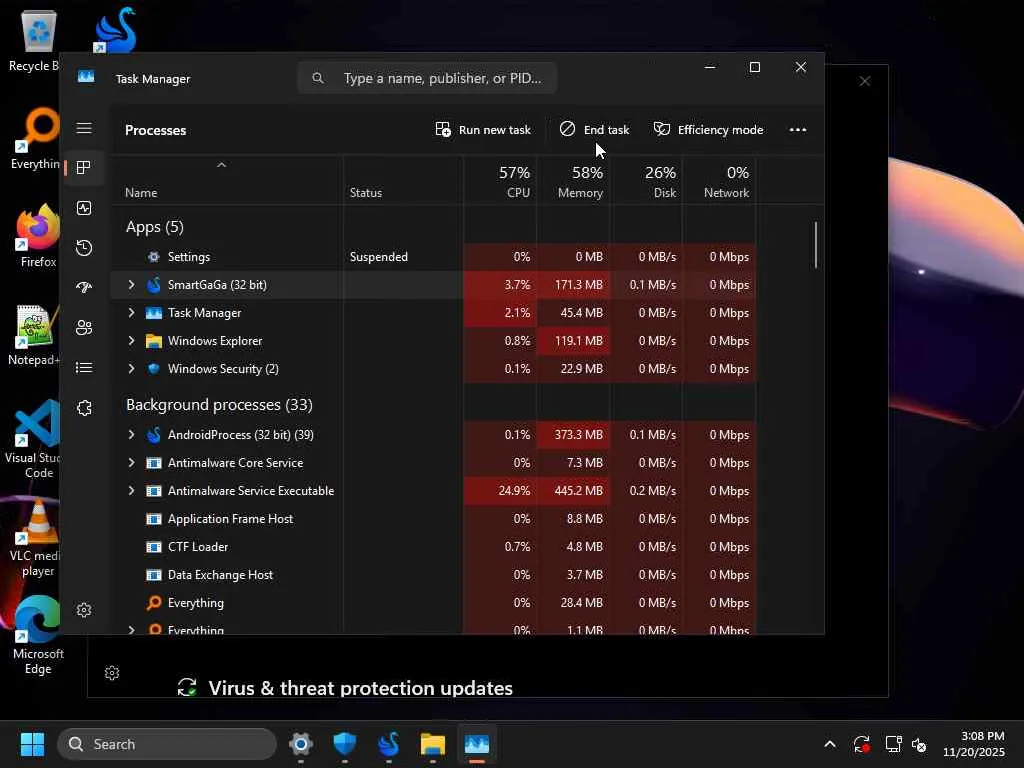This screenshot has height=768, width=1024.
Task: Click the refresh icon beside Virus & threat protection updates
Action: tap(187, 687)
